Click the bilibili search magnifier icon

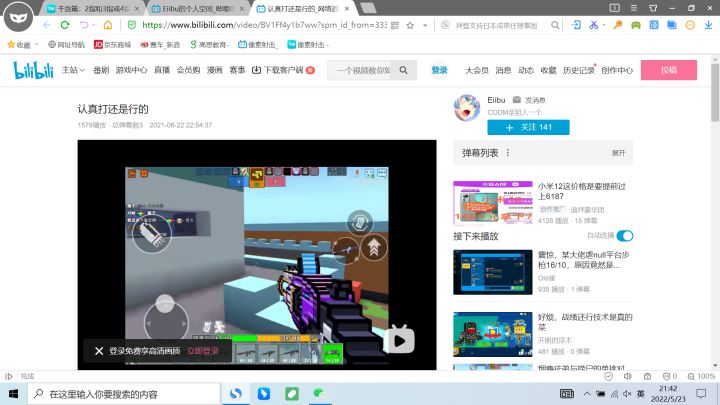(403, 70)
